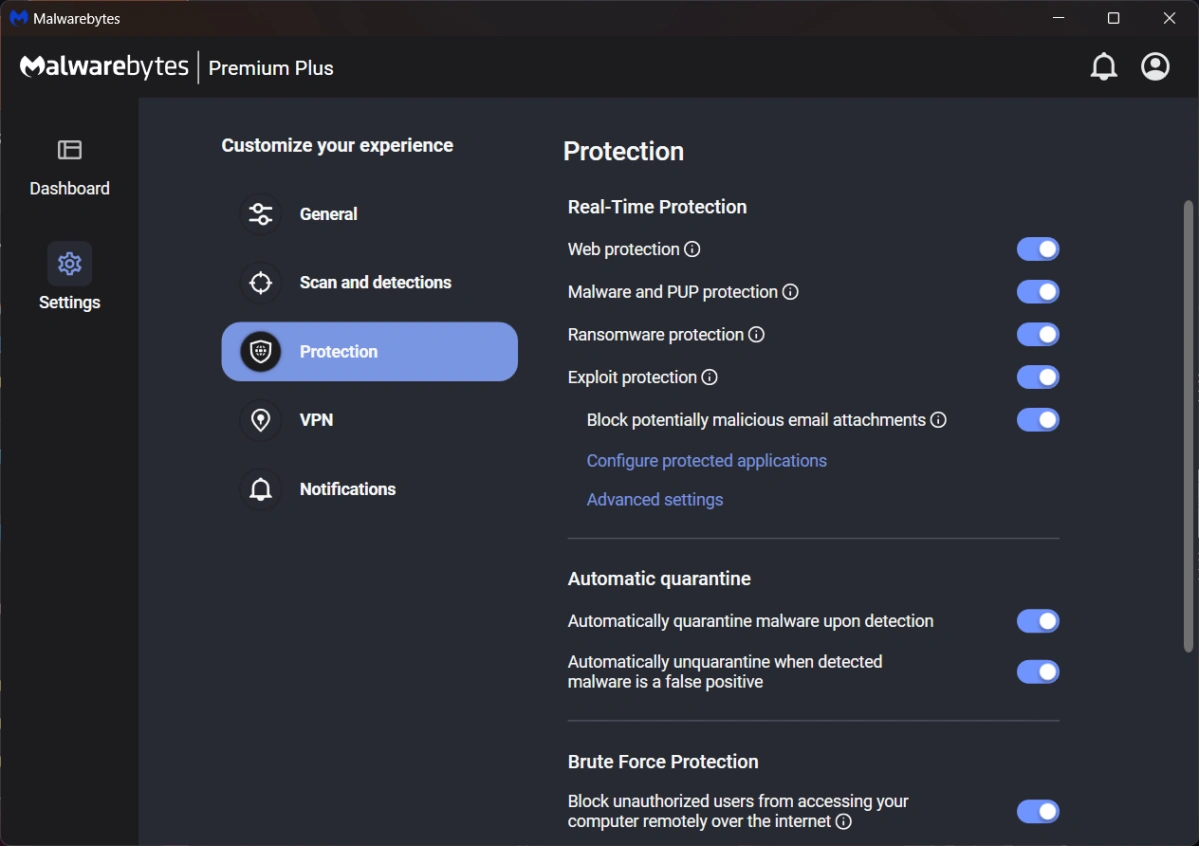Select Scan and detections settings

click(x=375, y=283)
